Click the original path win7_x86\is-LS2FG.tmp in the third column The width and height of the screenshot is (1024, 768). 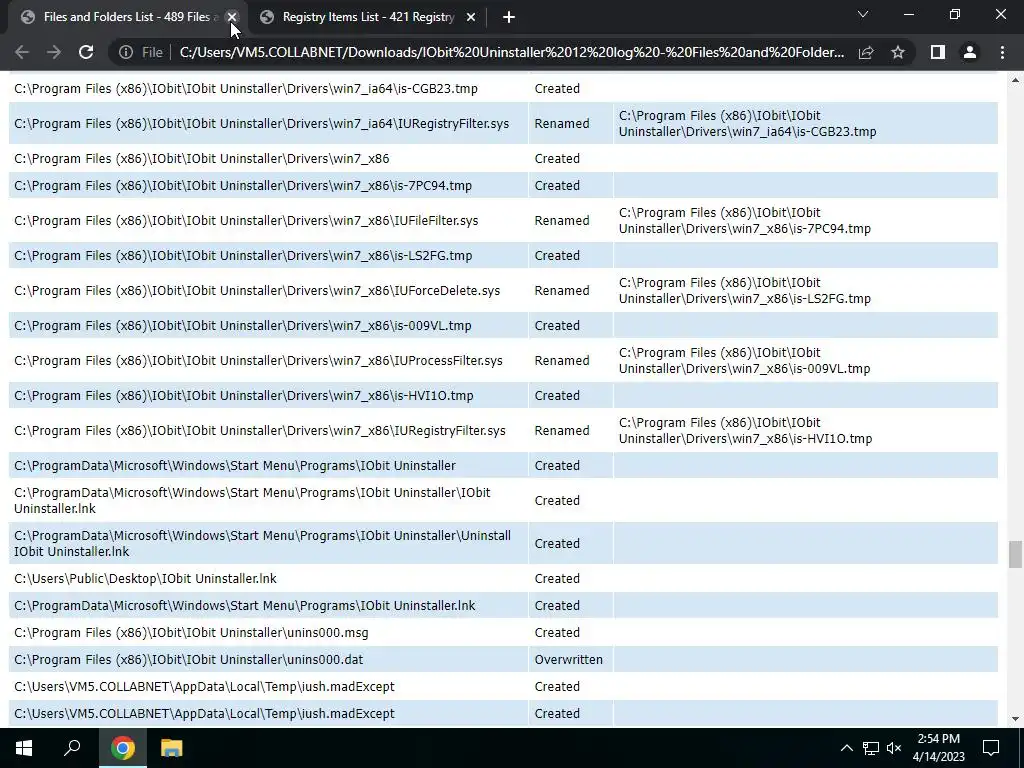(x=744, y=291)
